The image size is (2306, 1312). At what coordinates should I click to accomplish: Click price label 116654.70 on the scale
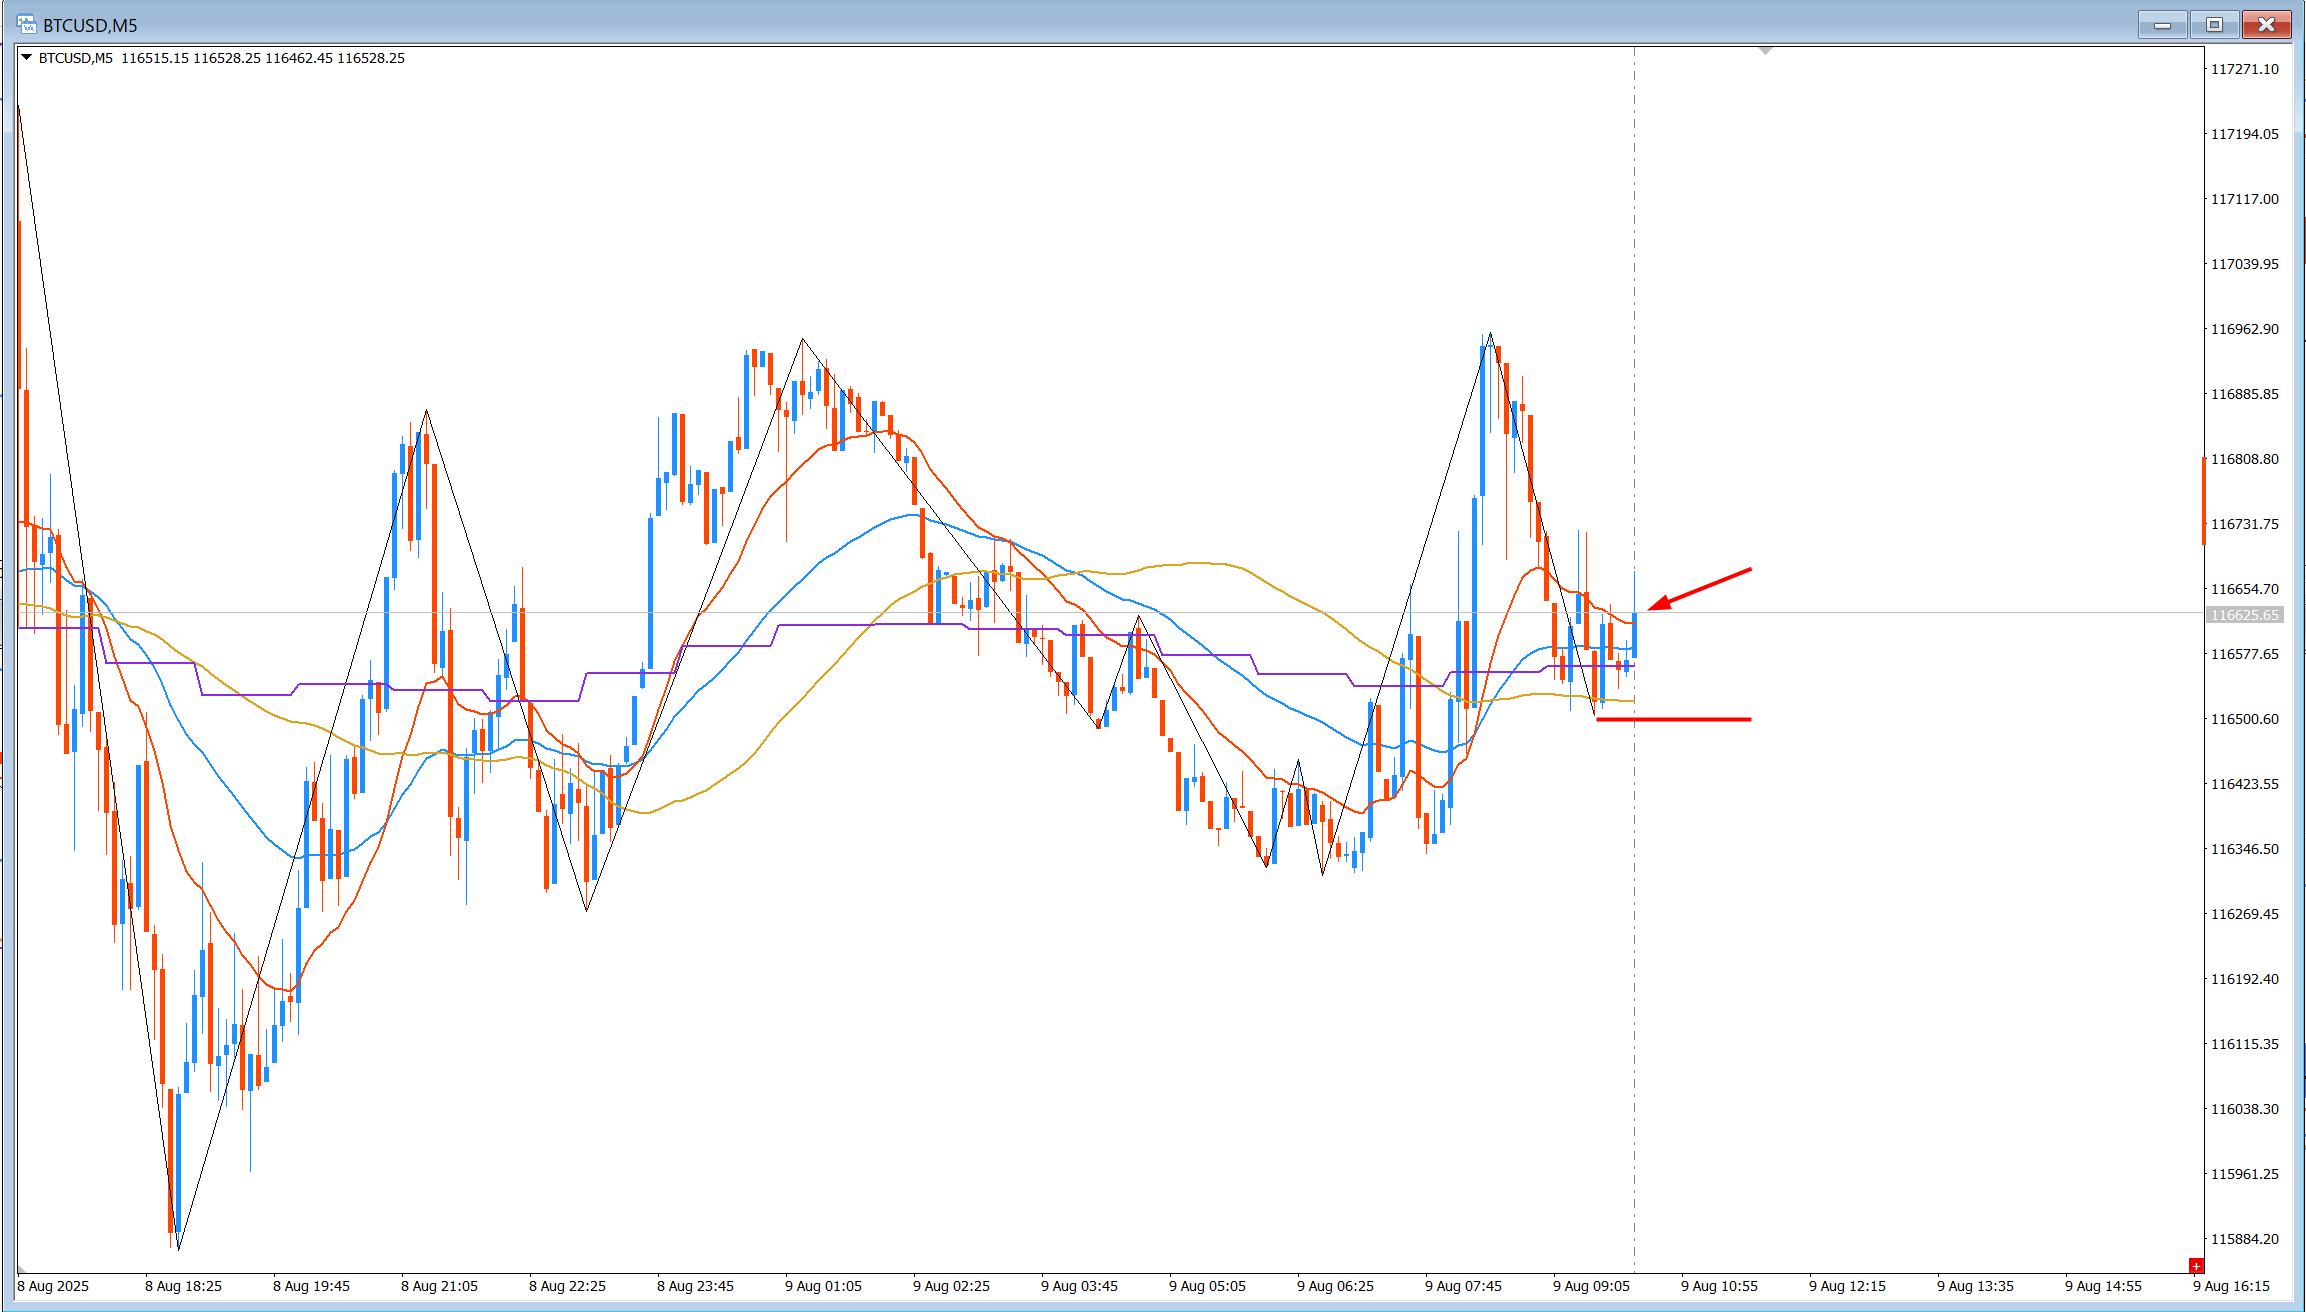pyautogui.click(x=2245, y=589)
